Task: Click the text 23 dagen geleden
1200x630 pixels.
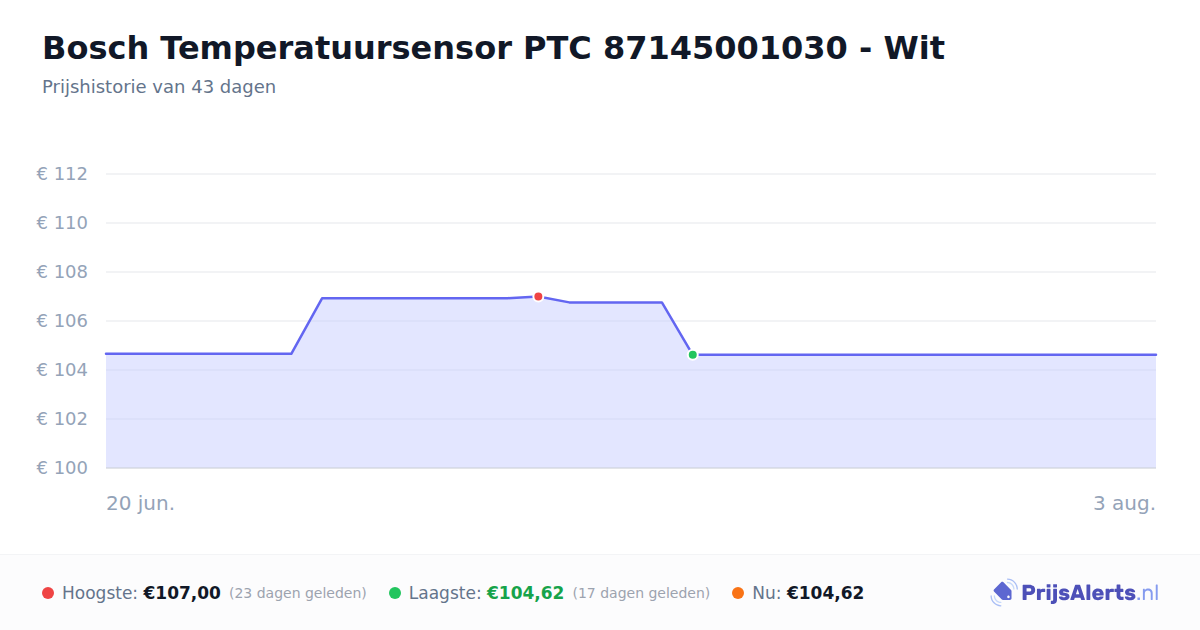Action: click(x=298, y=593)
